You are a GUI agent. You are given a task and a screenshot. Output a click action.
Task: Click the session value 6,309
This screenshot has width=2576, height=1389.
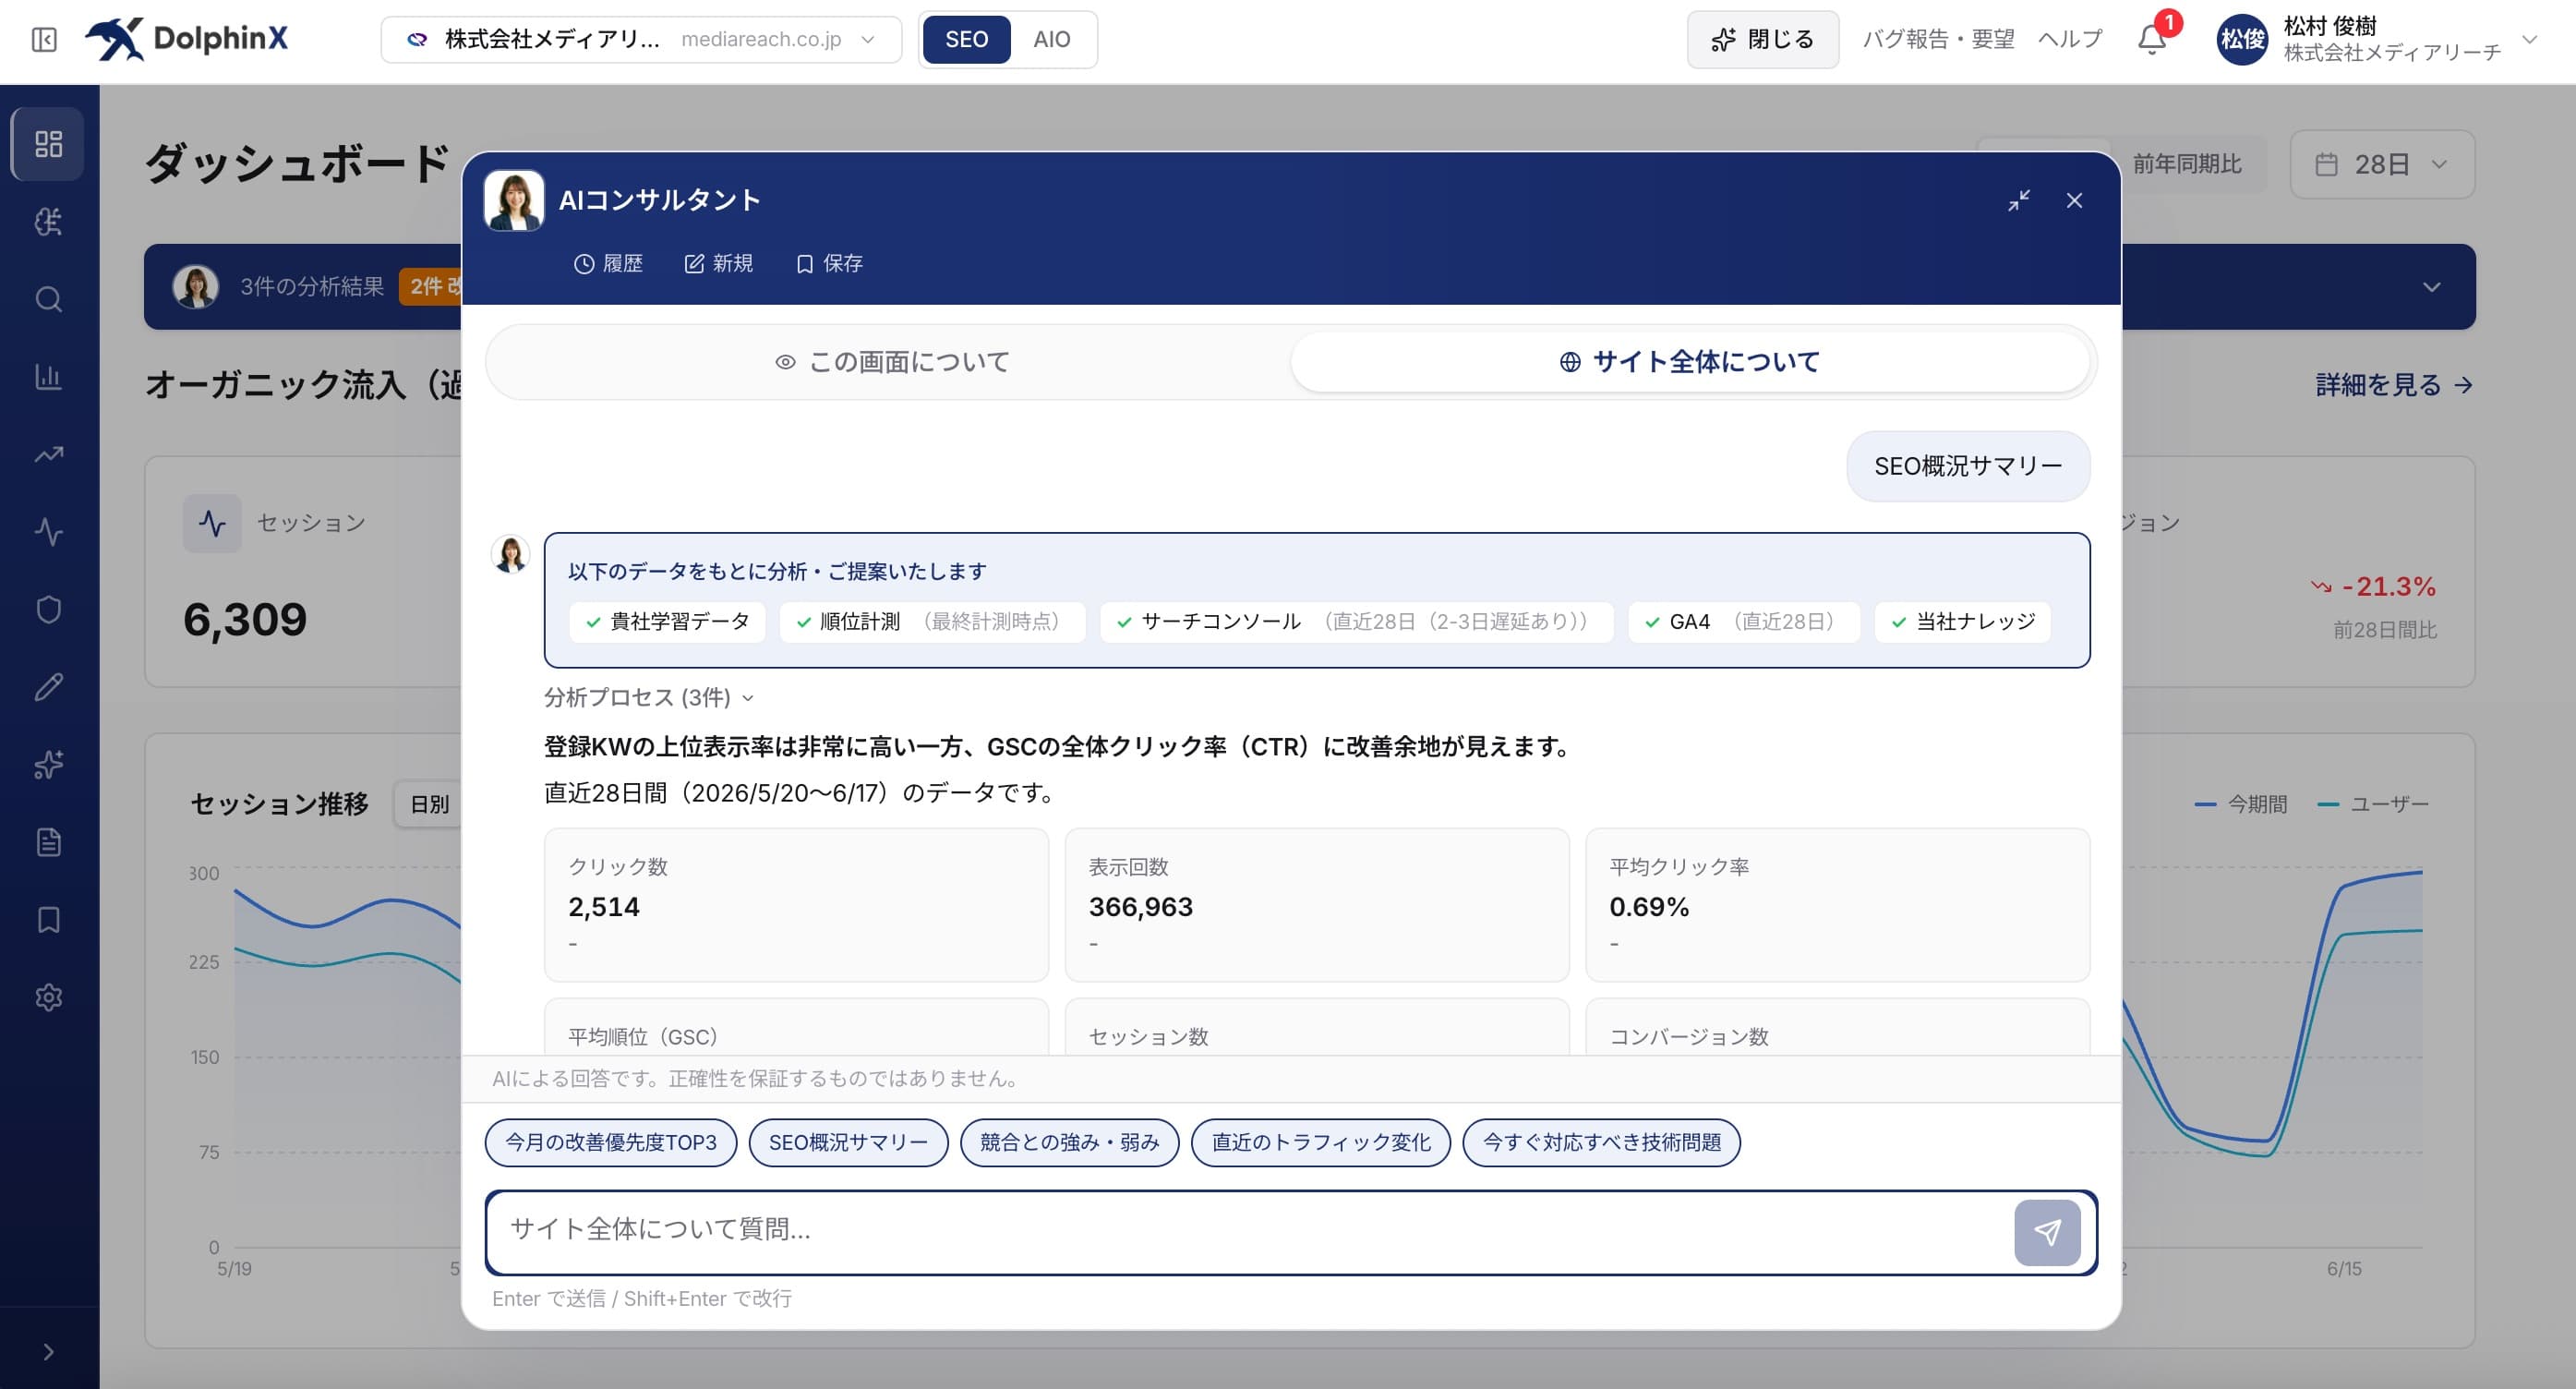point(245,619)
